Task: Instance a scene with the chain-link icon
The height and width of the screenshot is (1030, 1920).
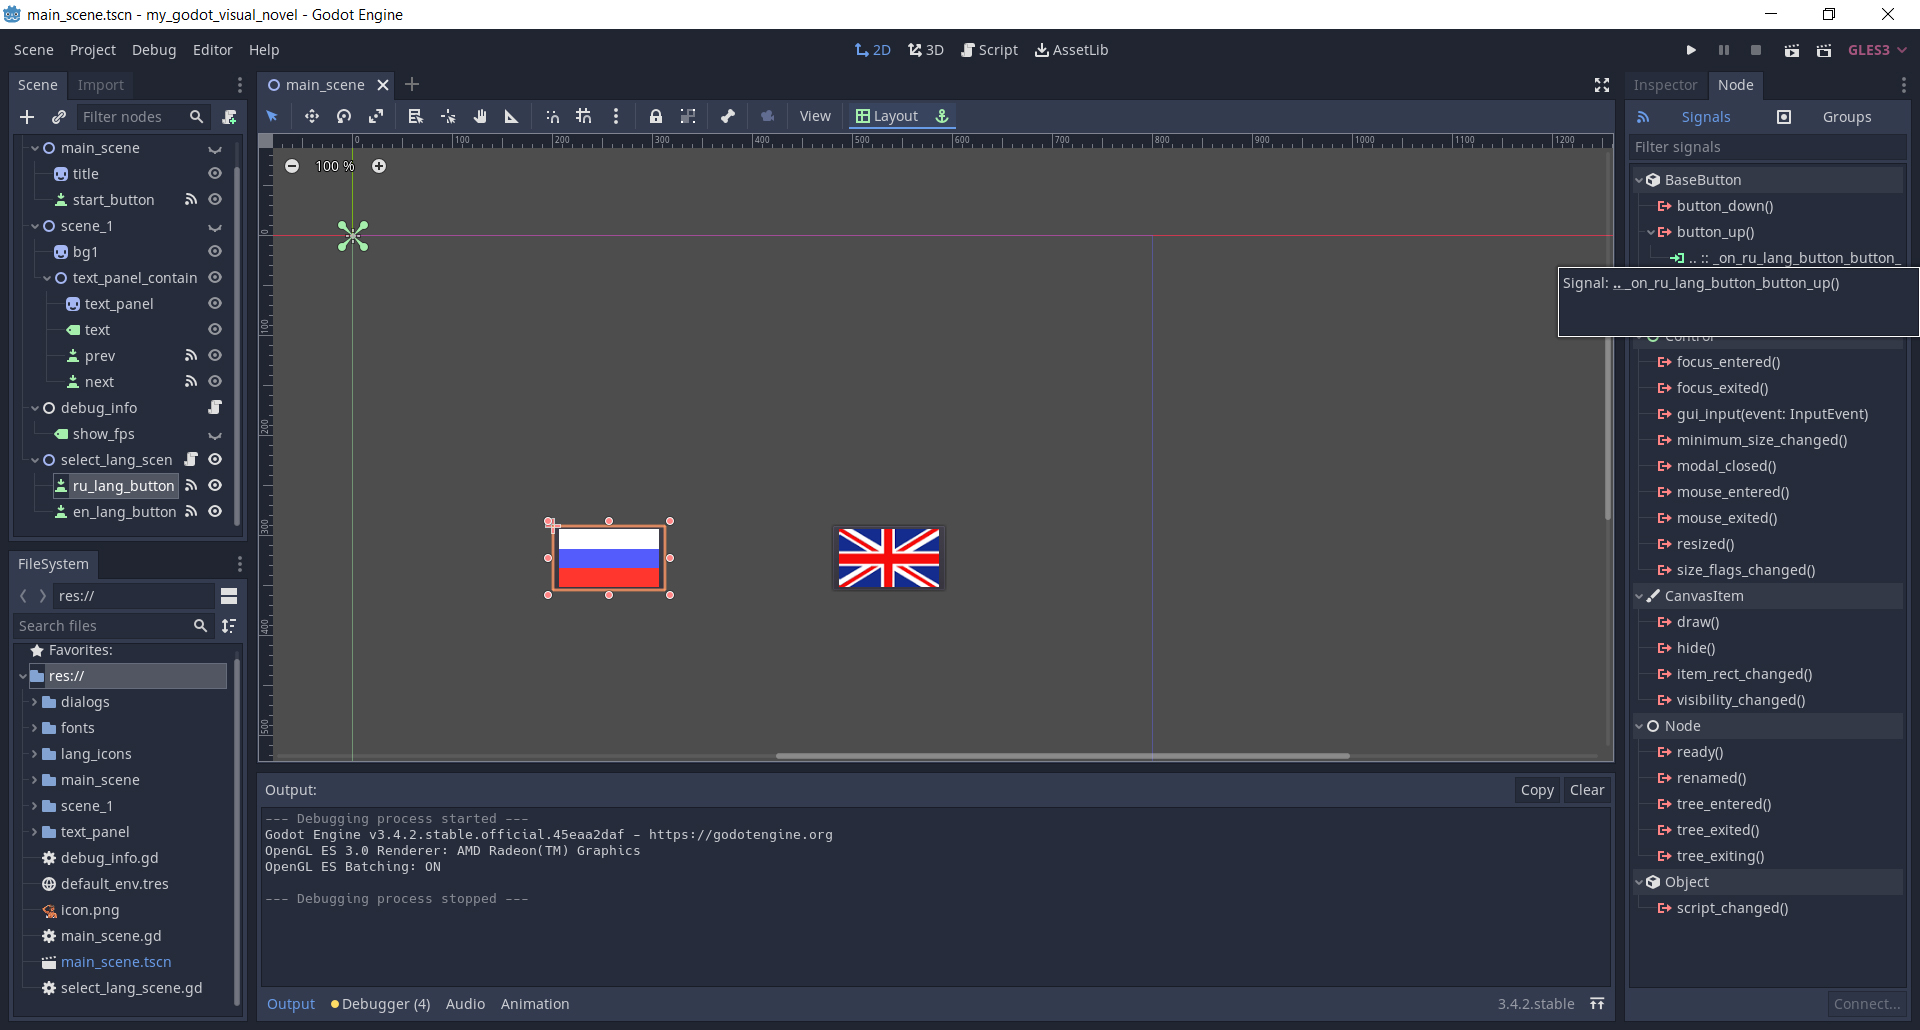Action: (59, 117)
